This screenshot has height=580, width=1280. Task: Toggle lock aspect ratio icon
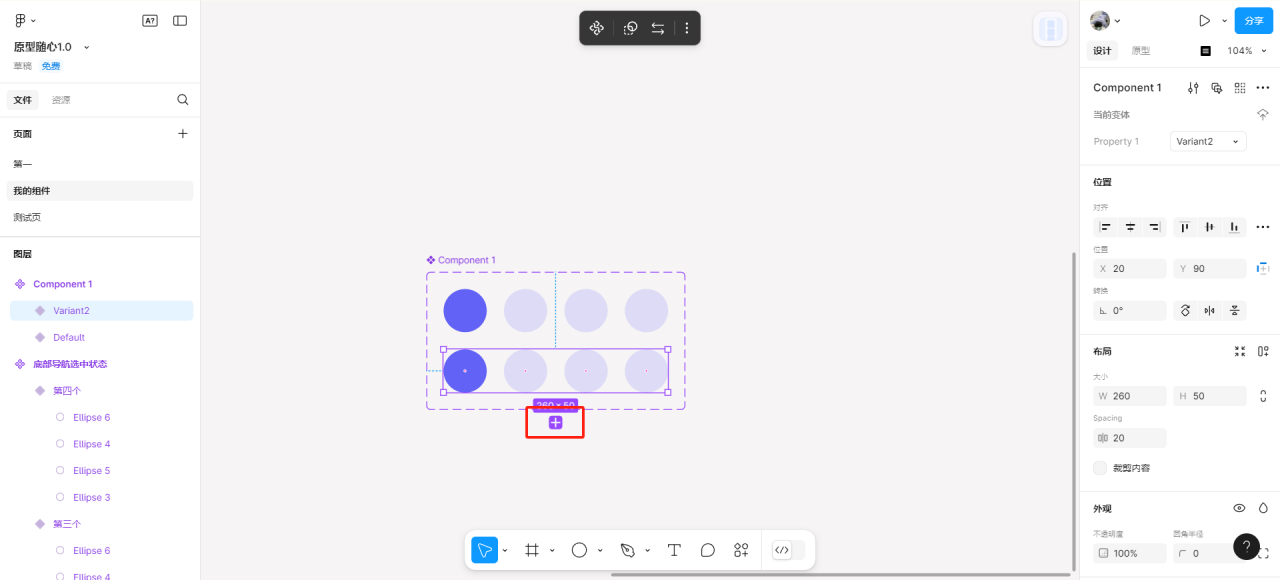pyautogui.click(x=1263, y=396)
